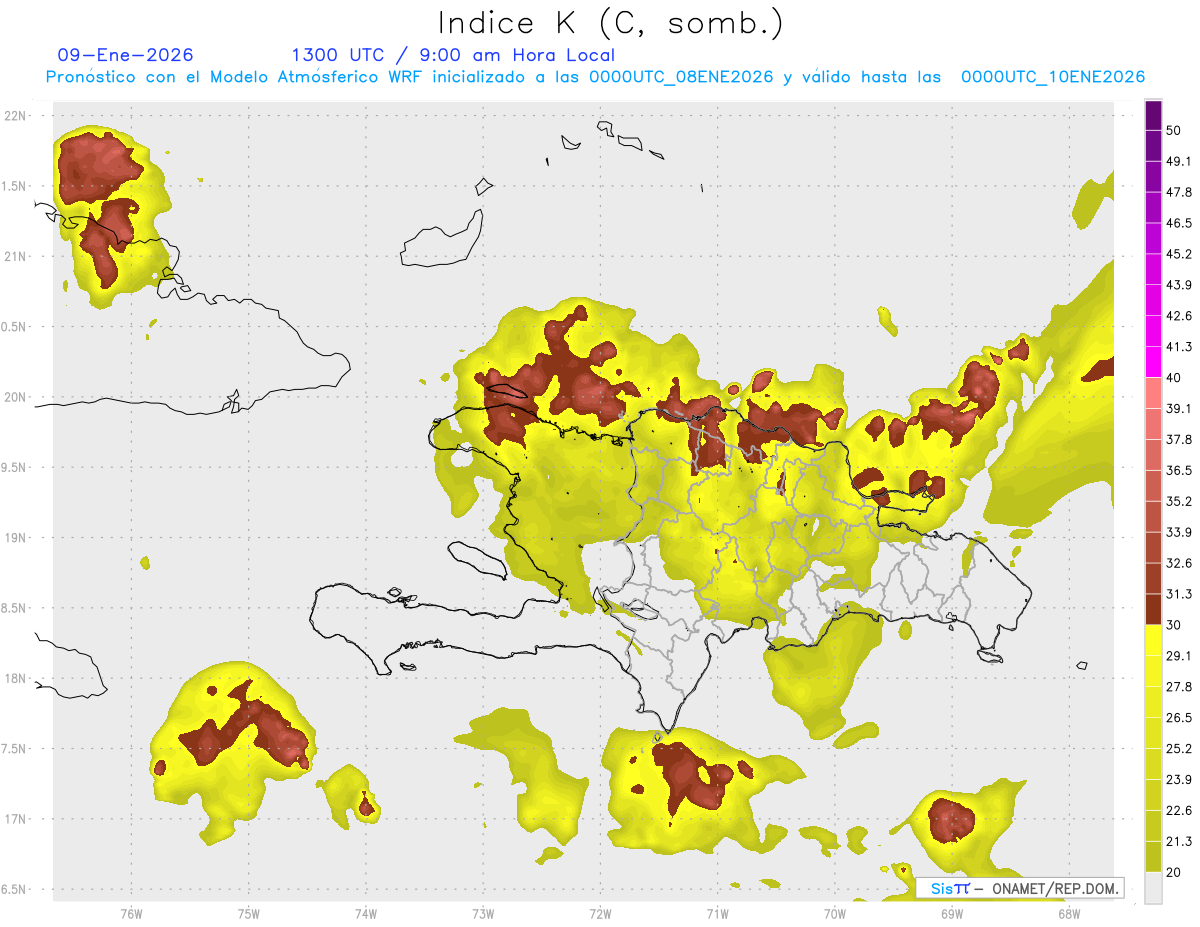
Task: Click the colorbar value "32.6"
Action: pos(1179,563)
